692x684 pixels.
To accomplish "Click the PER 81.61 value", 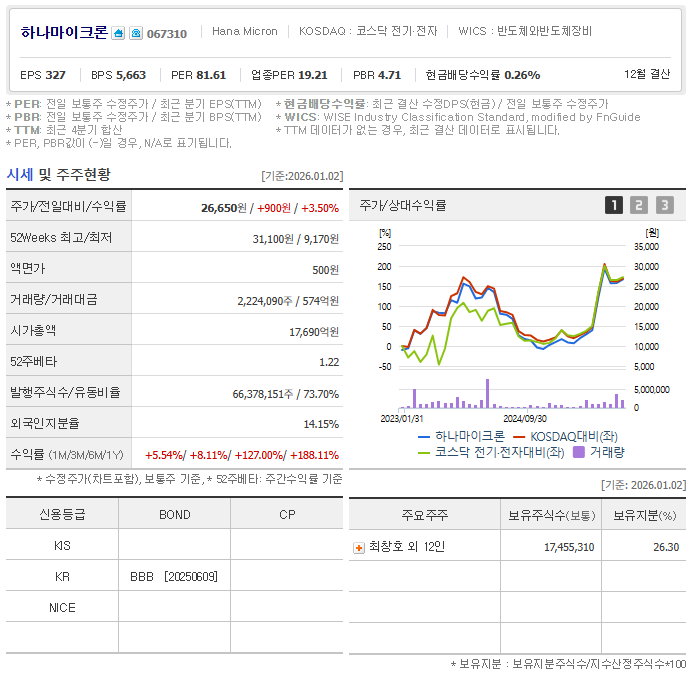I will [x=198, y=75].
